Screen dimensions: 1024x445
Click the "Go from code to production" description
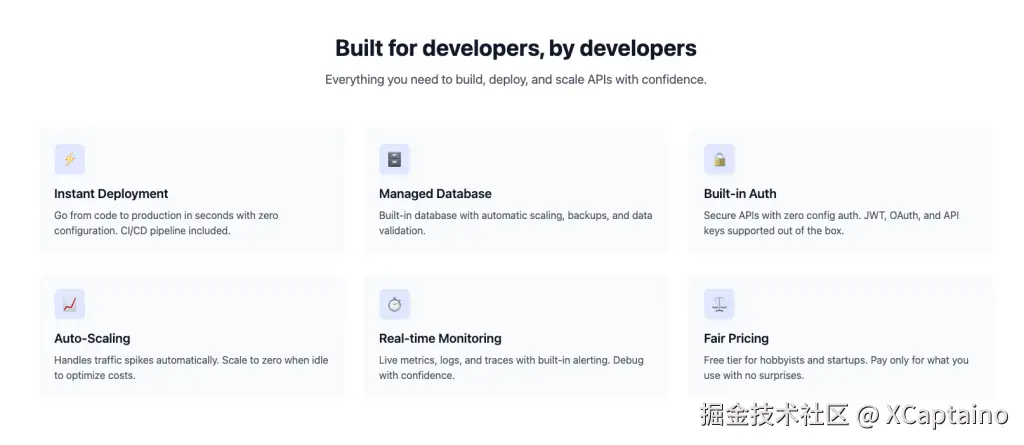166,223
